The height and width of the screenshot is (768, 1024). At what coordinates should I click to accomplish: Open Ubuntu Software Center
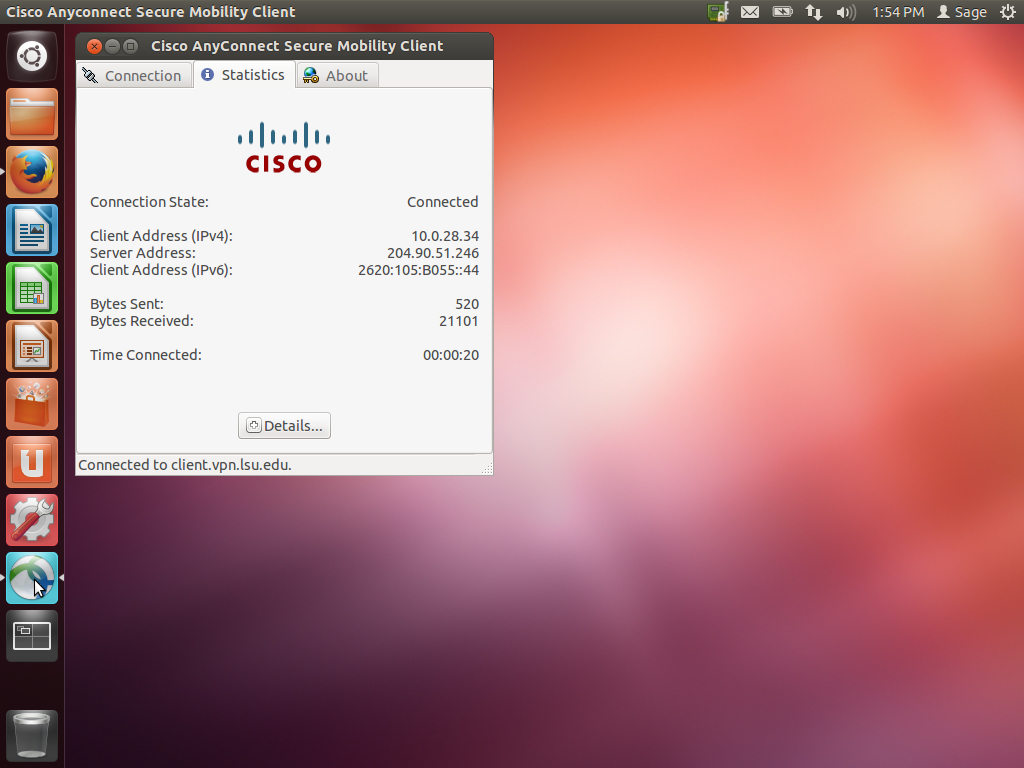(x=32, y=404)
